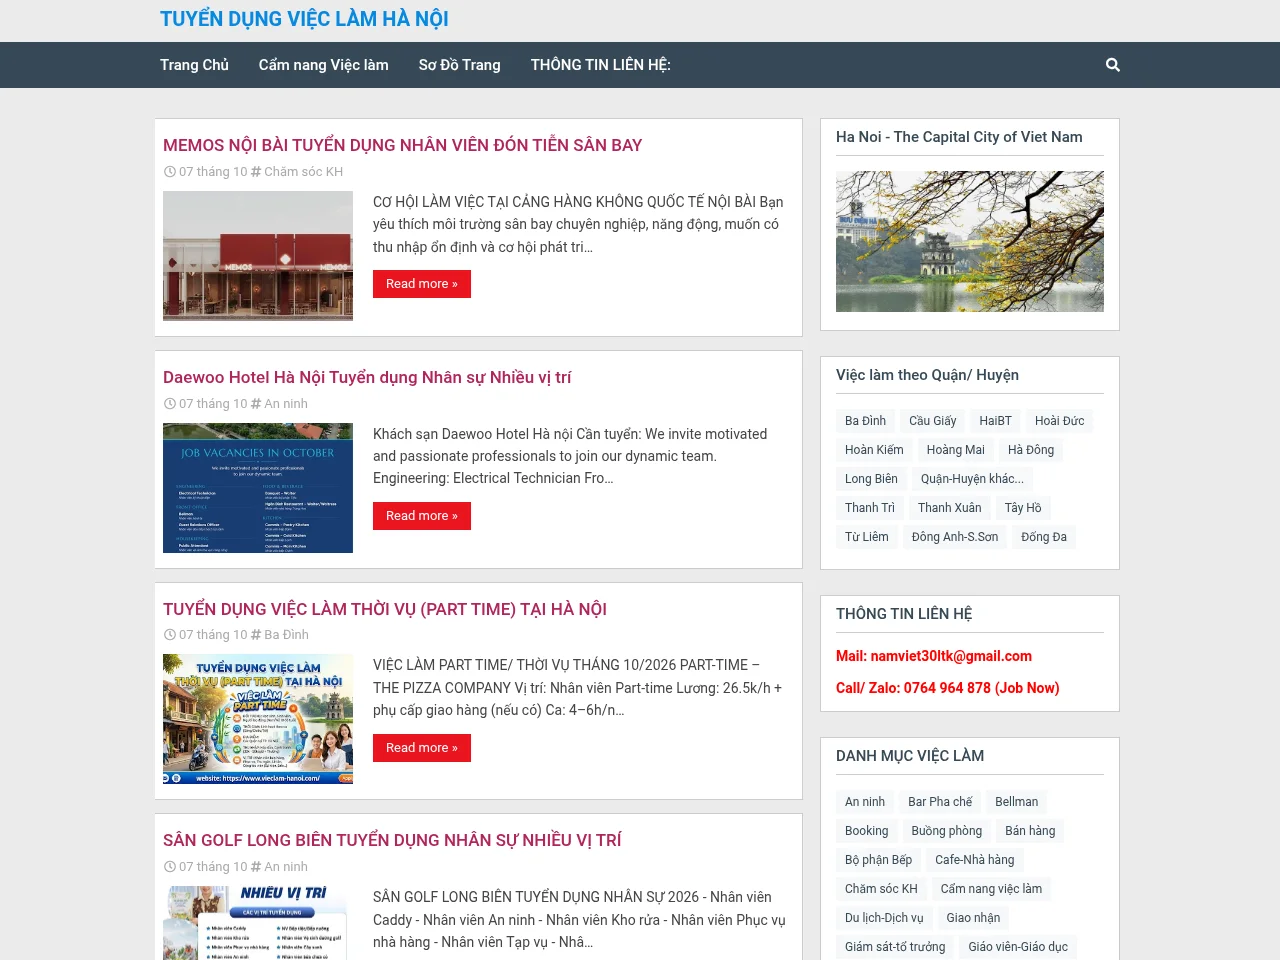Click Read more on the Daewoo Hotel post
The image size is (1280, 960).
(422, 516)
